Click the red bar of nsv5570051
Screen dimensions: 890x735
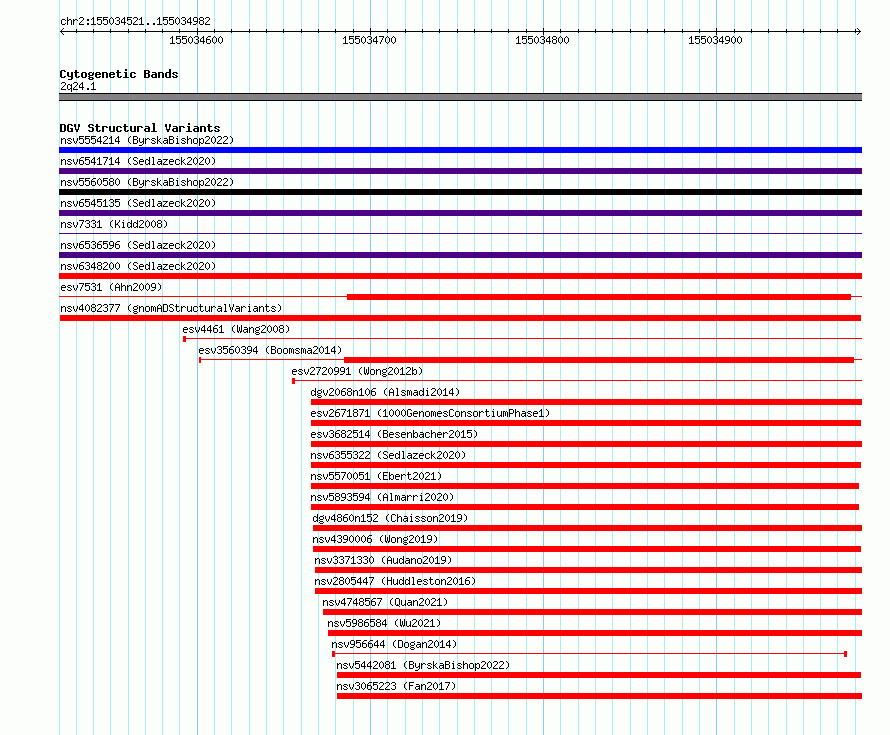point(585,486)
